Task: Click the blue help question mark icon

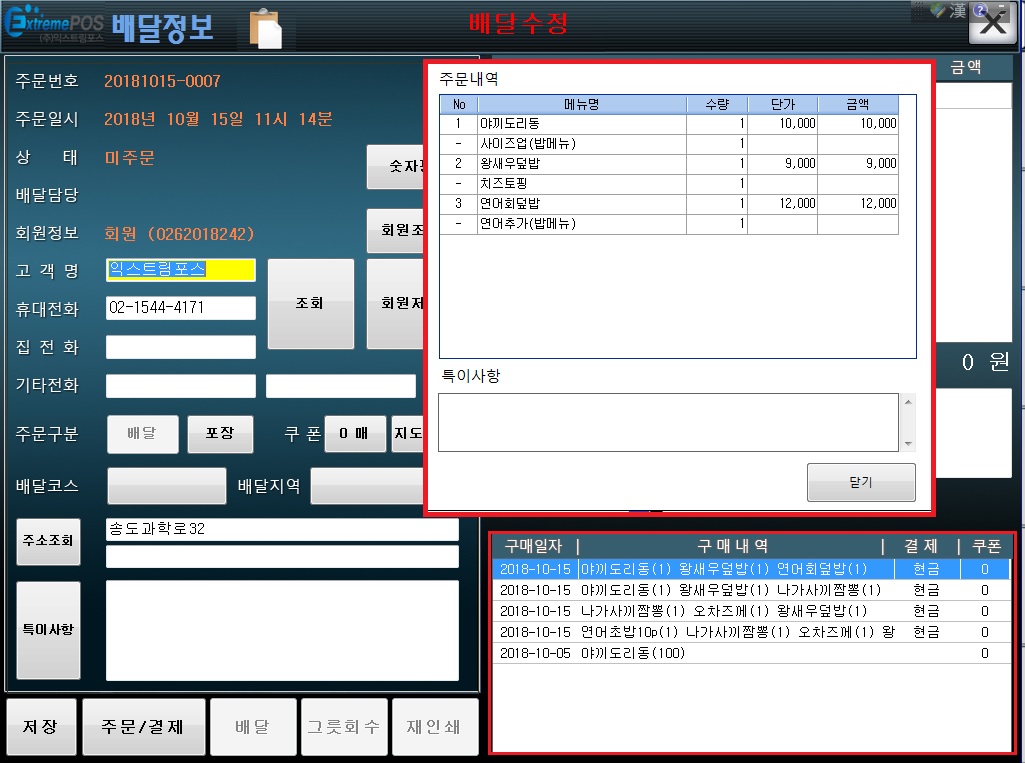Action: click(x=979, y=10)
